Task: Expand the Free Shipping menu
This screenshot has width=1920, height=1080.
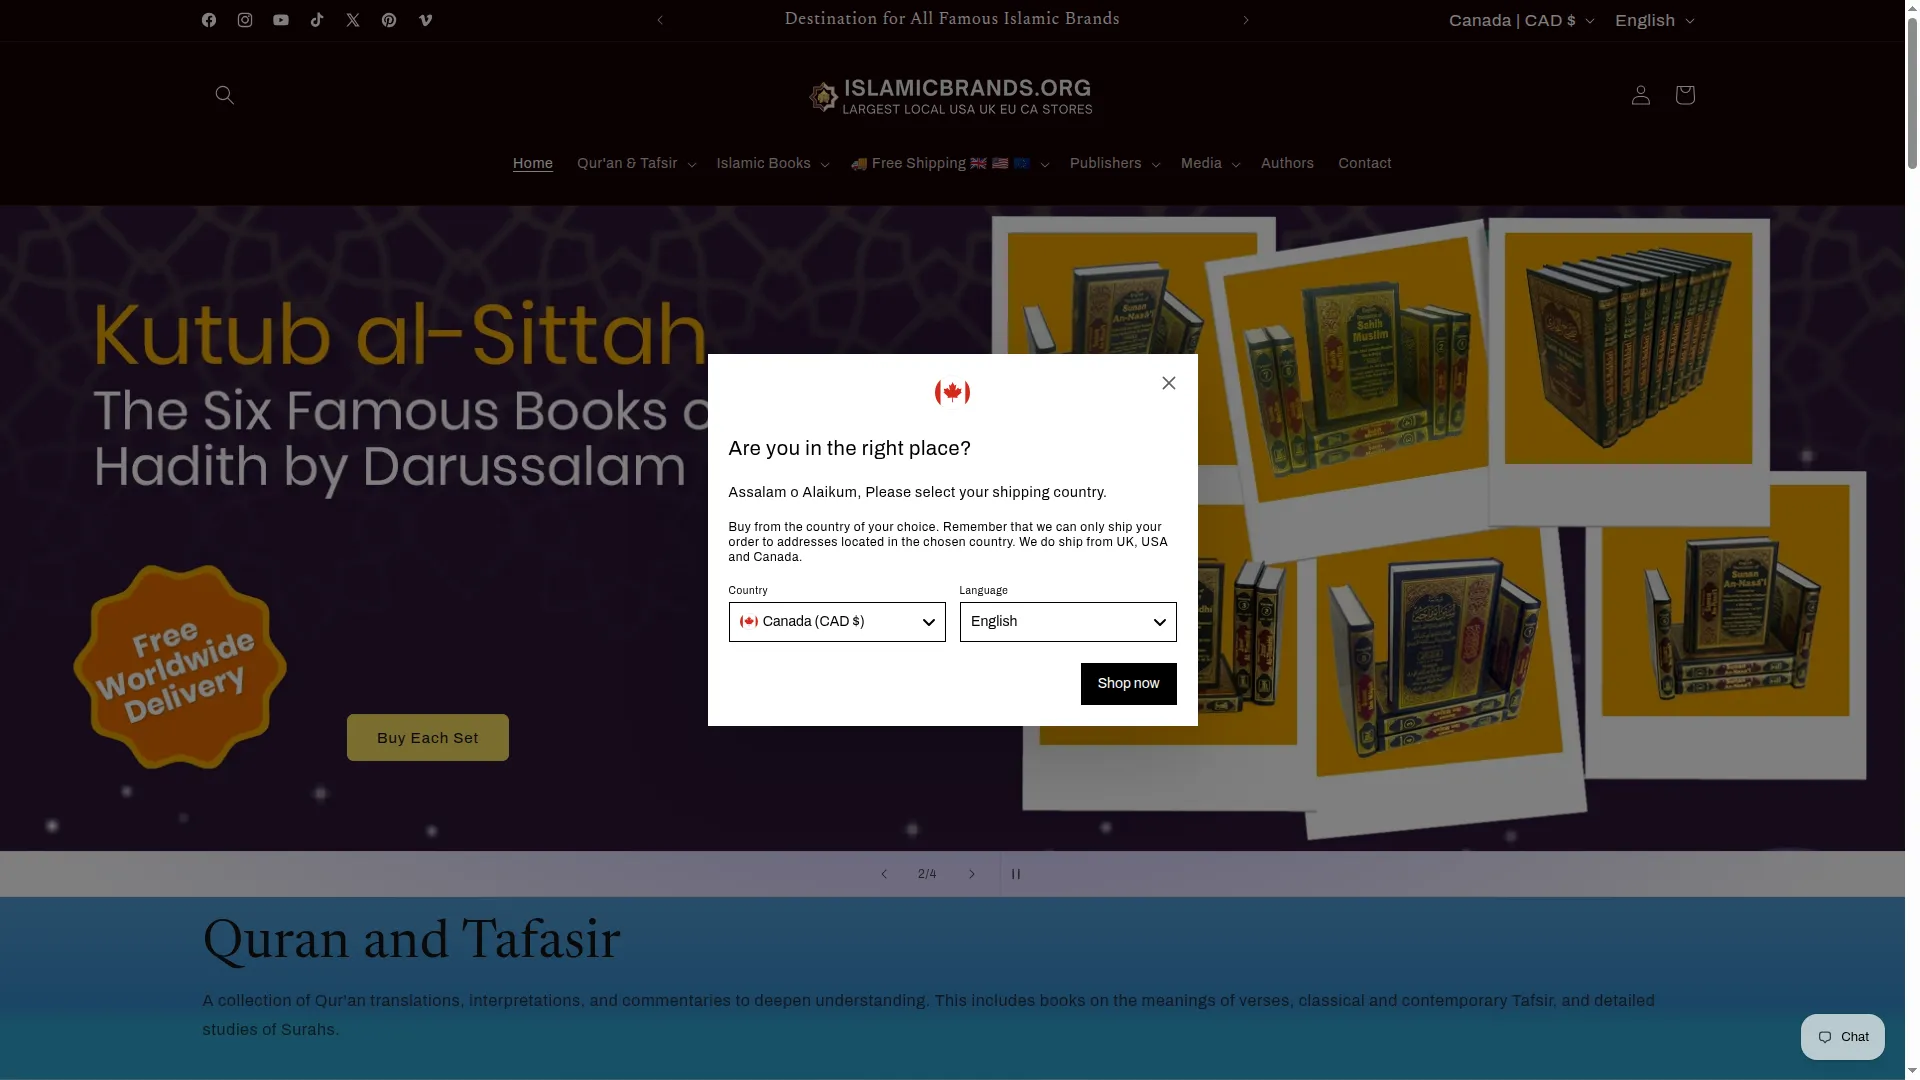Action: pos(950,164)
